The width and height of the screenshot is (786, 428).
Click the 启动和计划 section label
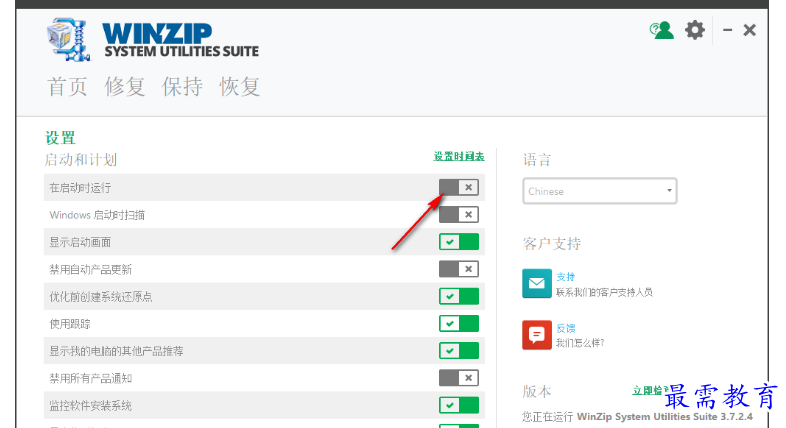tap(81, 160)
